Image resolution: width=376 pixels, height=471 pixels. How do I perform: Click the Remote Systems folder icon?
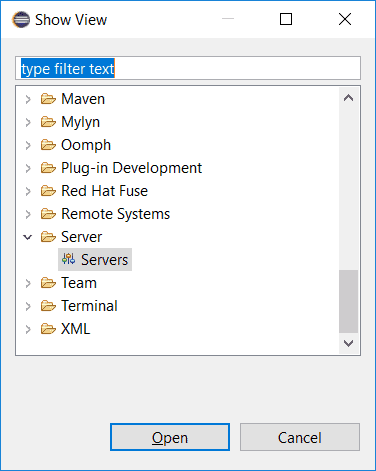[48, 214]
